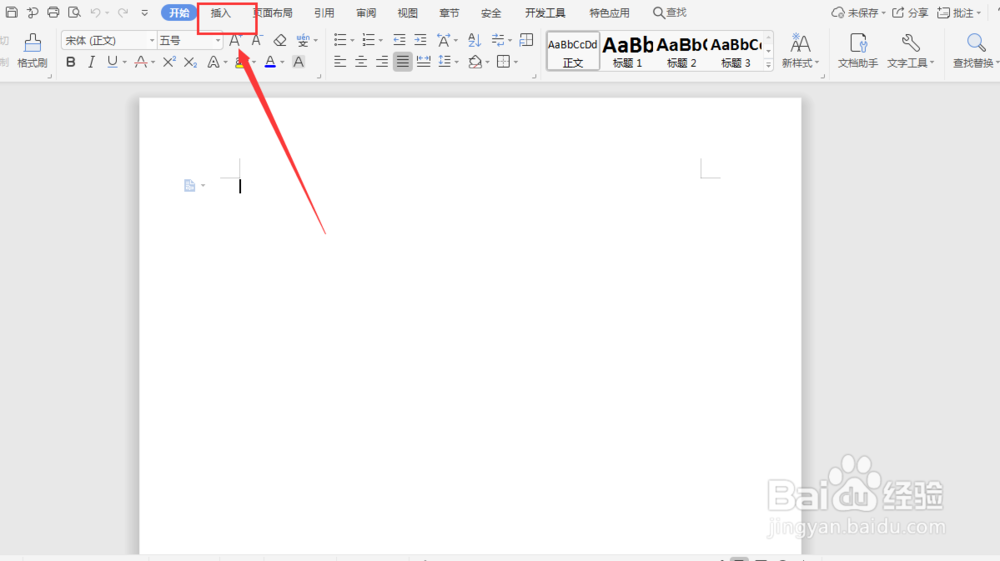
Task: Click the bulleted list icon
Action: click(340, 40)
